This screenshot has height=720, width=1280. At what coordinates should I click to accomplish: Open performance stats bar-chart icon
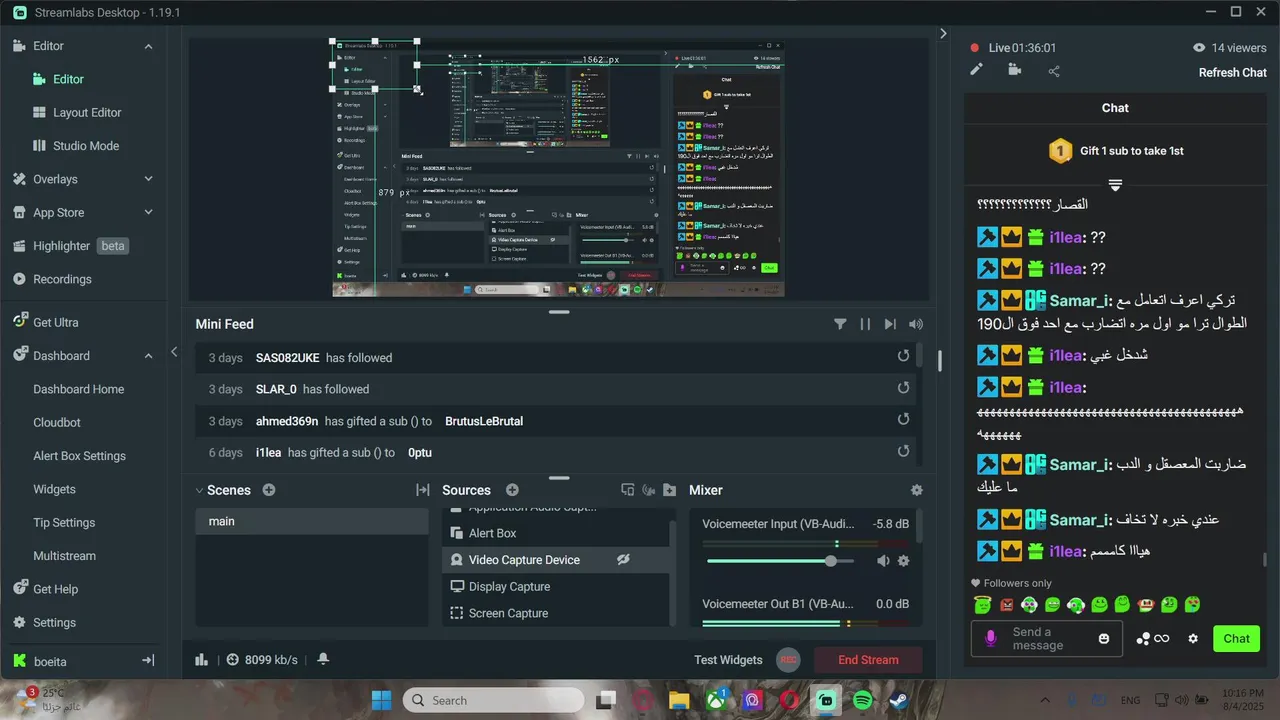[201, 659]
